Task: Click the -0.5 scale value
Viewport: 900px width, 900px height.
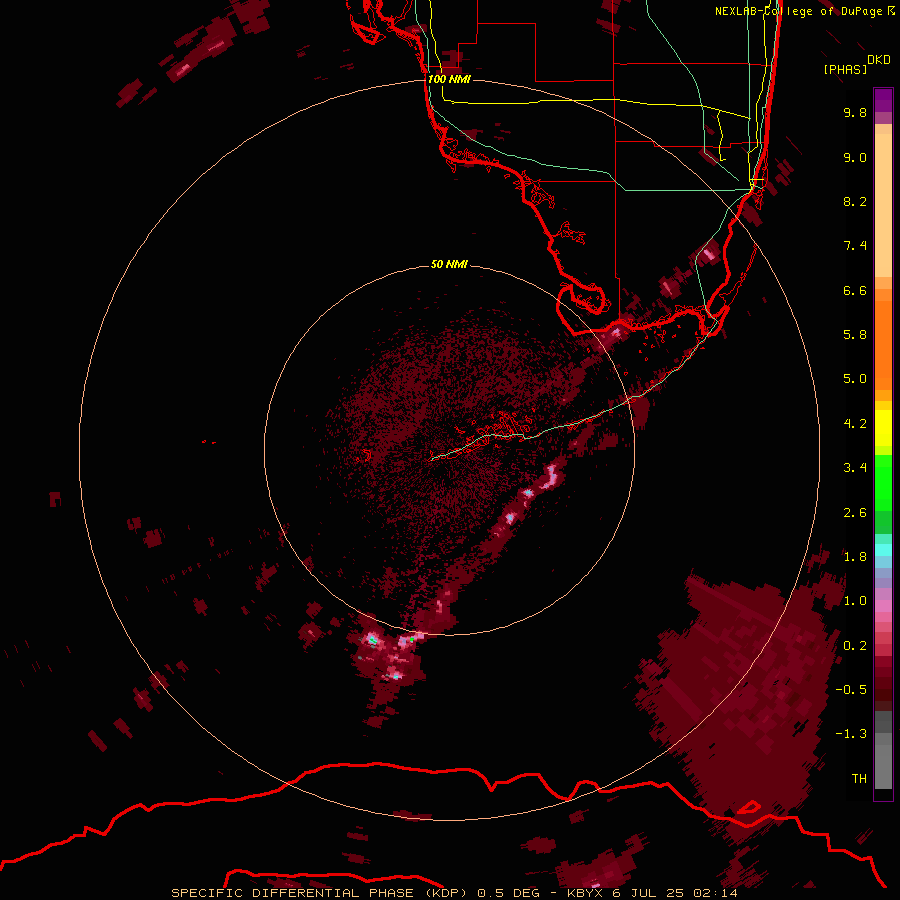Action: pos(851,690)
